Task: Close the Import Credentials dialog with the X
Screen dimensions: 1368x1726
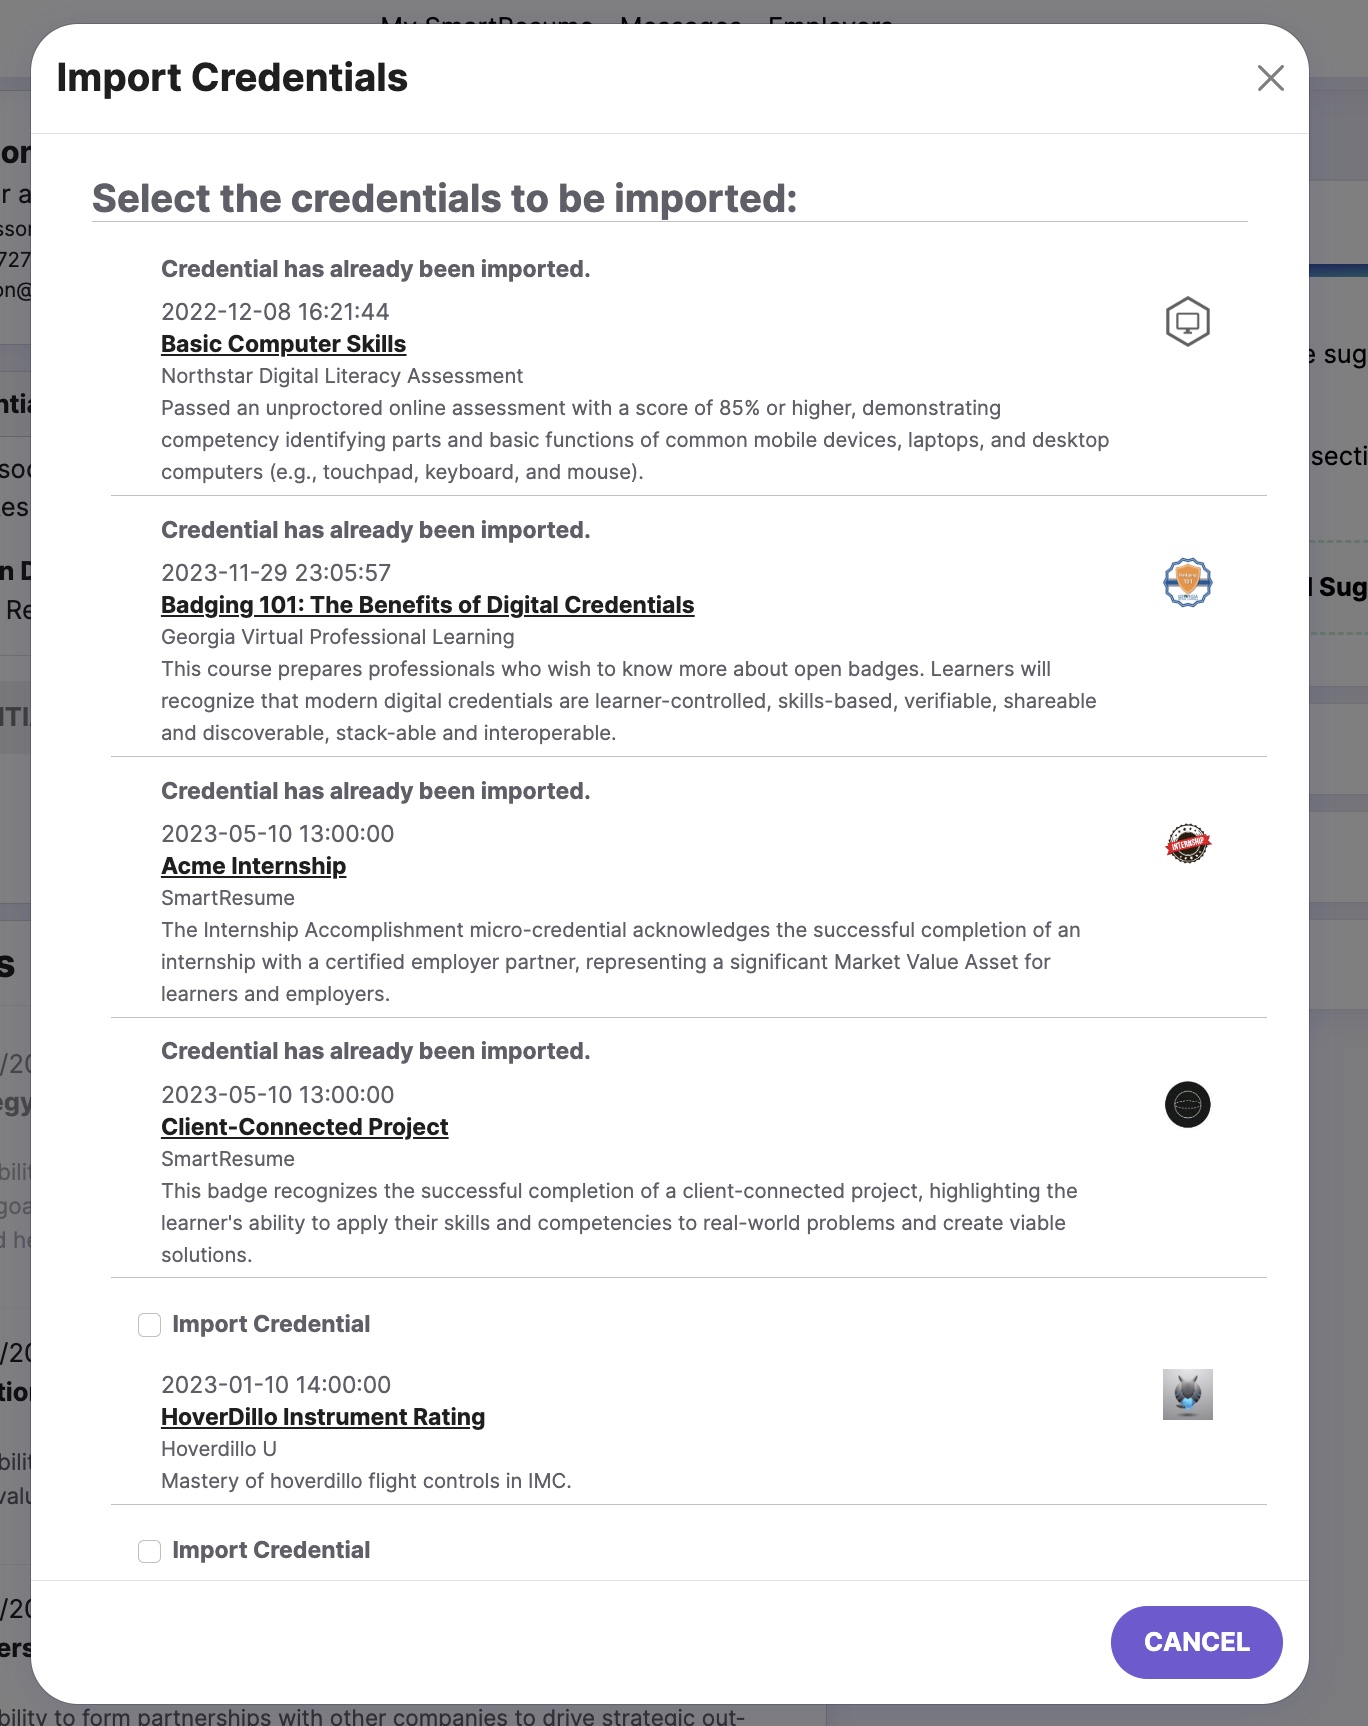Action: click(x=1270, y=78)
